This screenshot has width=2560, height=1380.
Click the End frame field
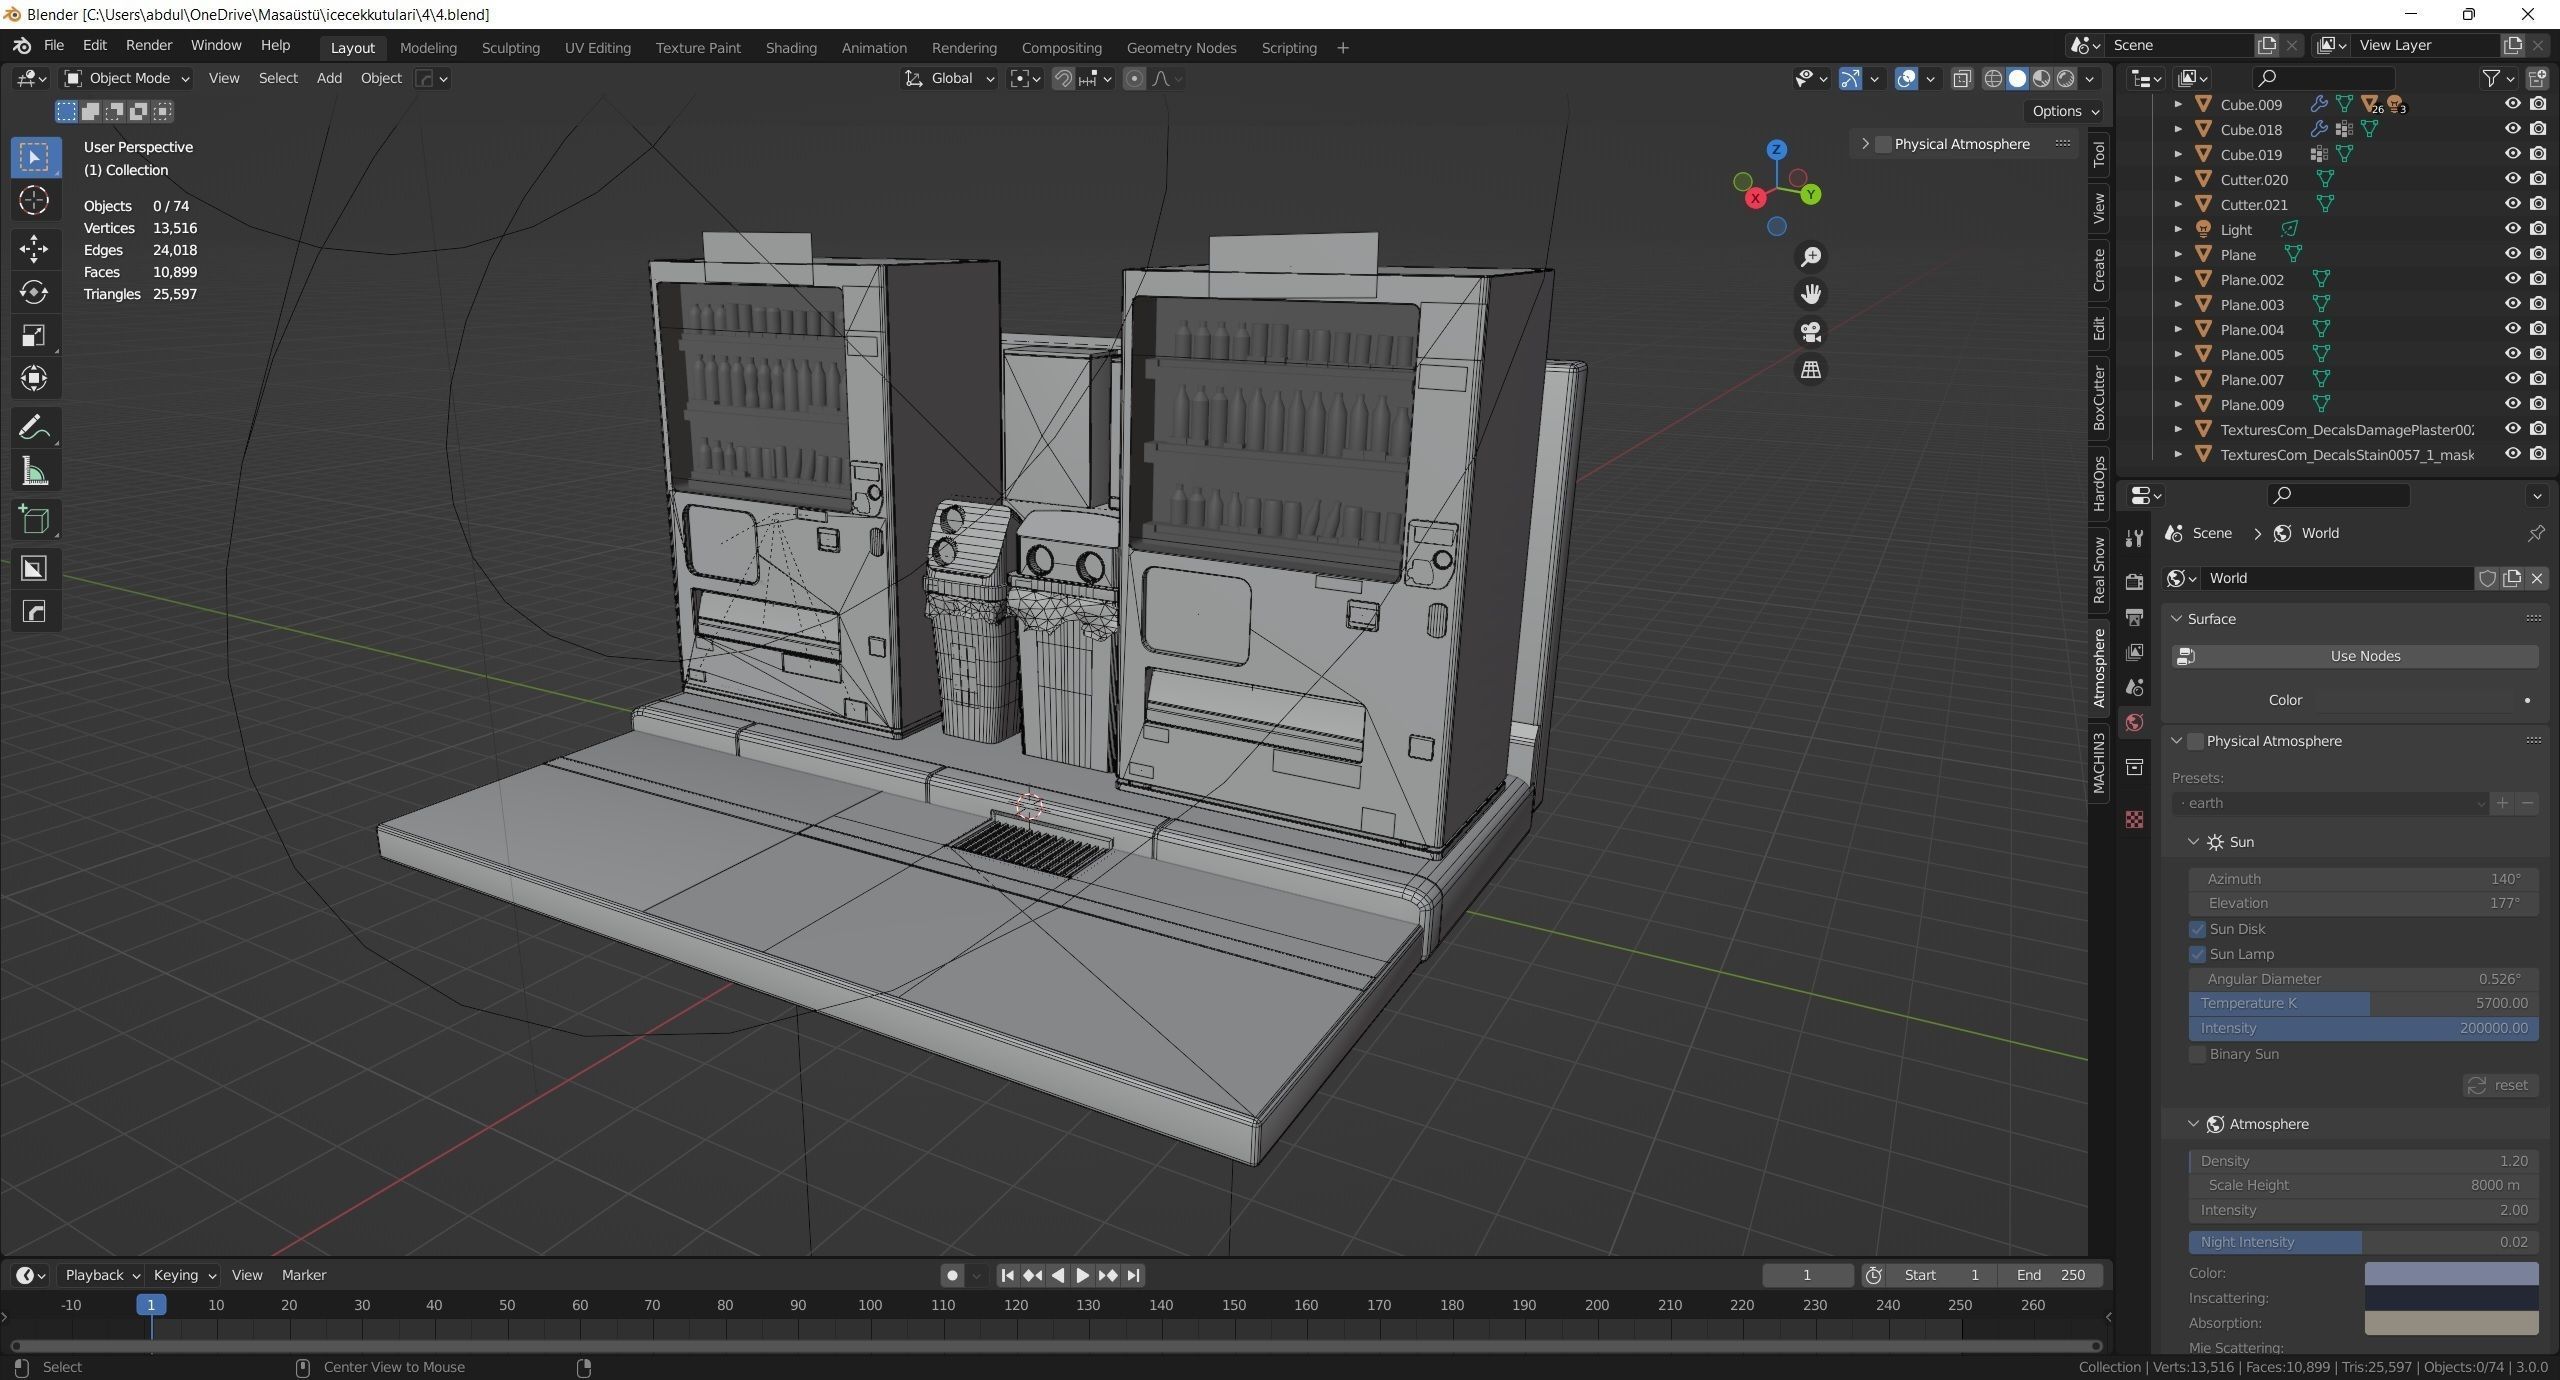(x=2050, y=1275)
